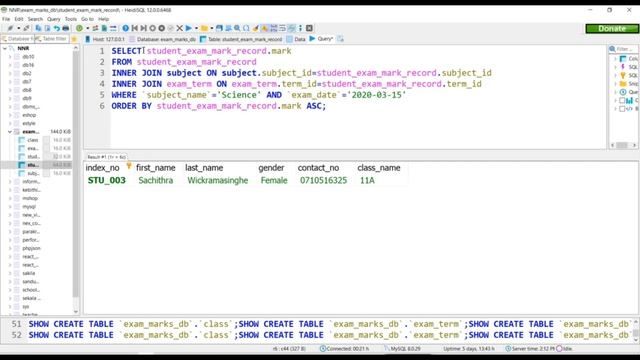Image resolution: width=640 pixels, height=360 pixels.
Task: Open dropdown arrow beside connect icon
Action: (x=18, y=28)
